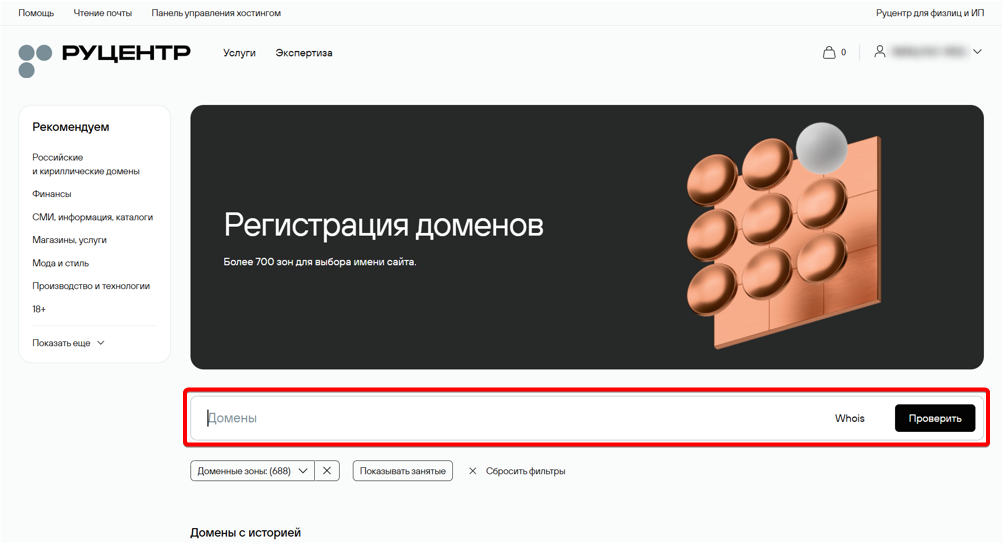Click the X icon beside Сбросить фильтры
This screenshot has height=543, width=1002.
tap(473, 471)
